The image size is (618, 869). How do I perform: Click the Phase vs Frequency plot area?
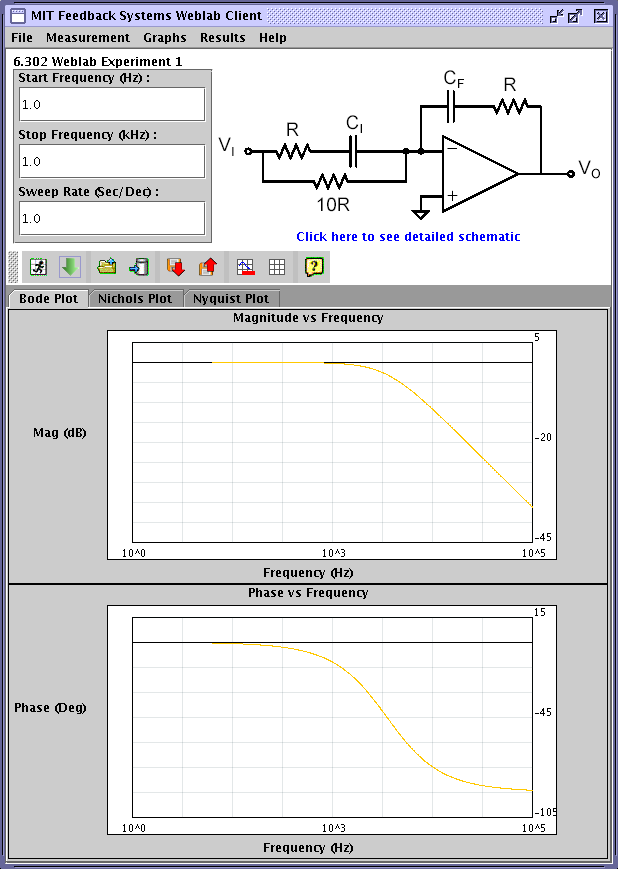[332, 717]
